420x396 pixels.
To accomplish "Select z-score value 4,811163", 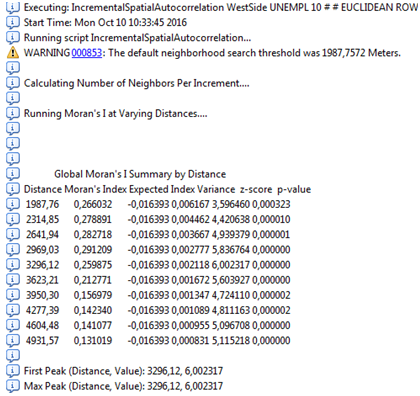I will pyautogui.click(x=231, y=310).
